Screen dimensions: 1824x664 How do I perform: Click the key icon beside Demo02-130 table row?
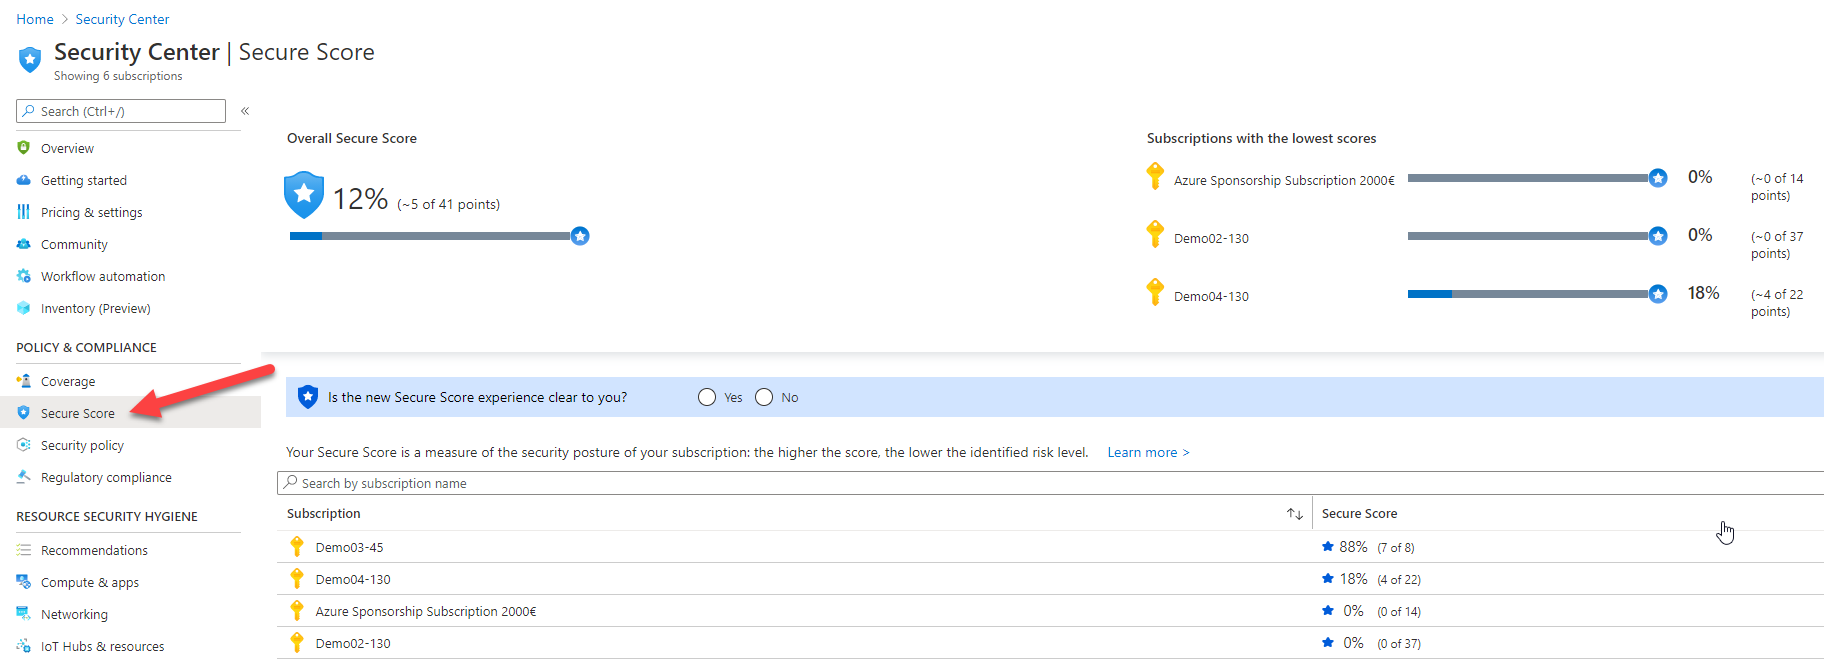(x=297, y=642)
